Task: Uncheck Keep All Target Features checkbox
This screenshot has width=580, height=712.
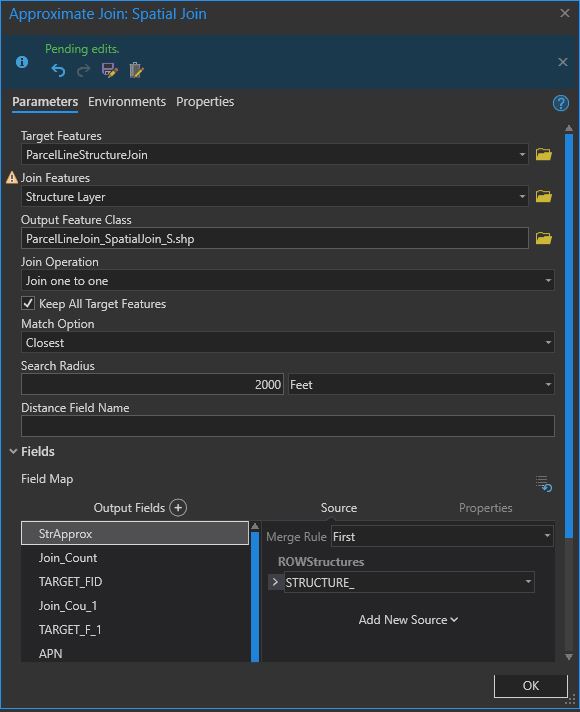Action: tap(28, 303)
